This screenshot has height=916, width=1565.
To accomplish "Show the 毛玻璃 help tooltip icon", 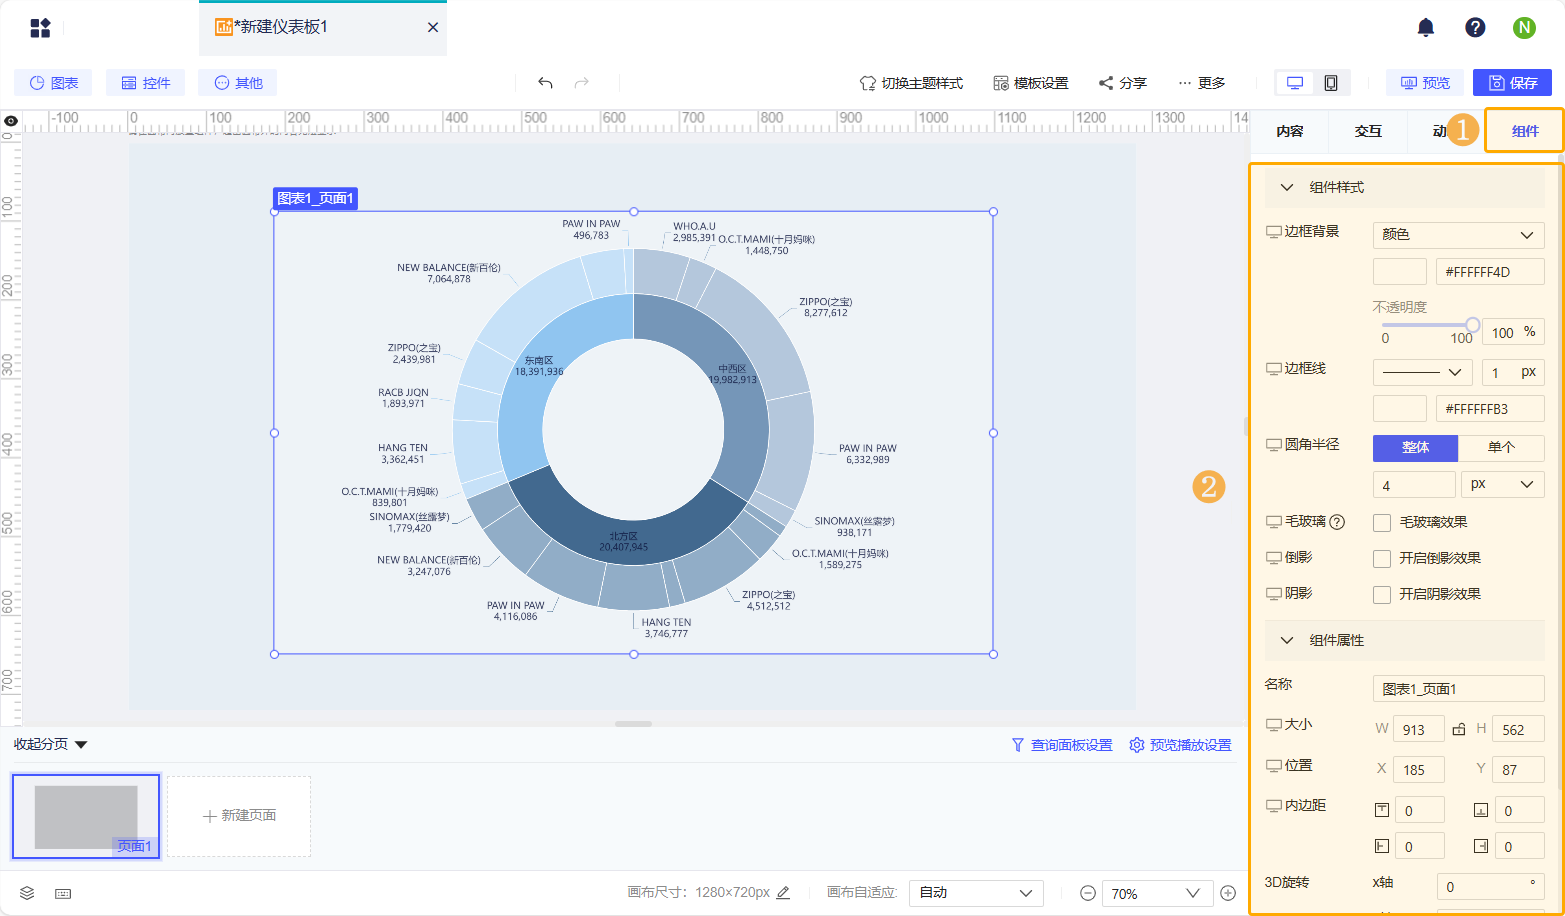I will (x=1337, y=522).
